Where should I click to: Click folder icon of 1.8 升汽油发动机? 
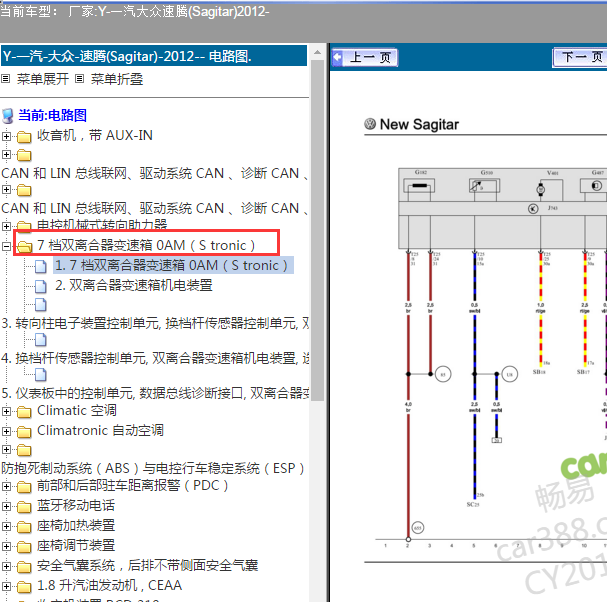tap(24, 587)
